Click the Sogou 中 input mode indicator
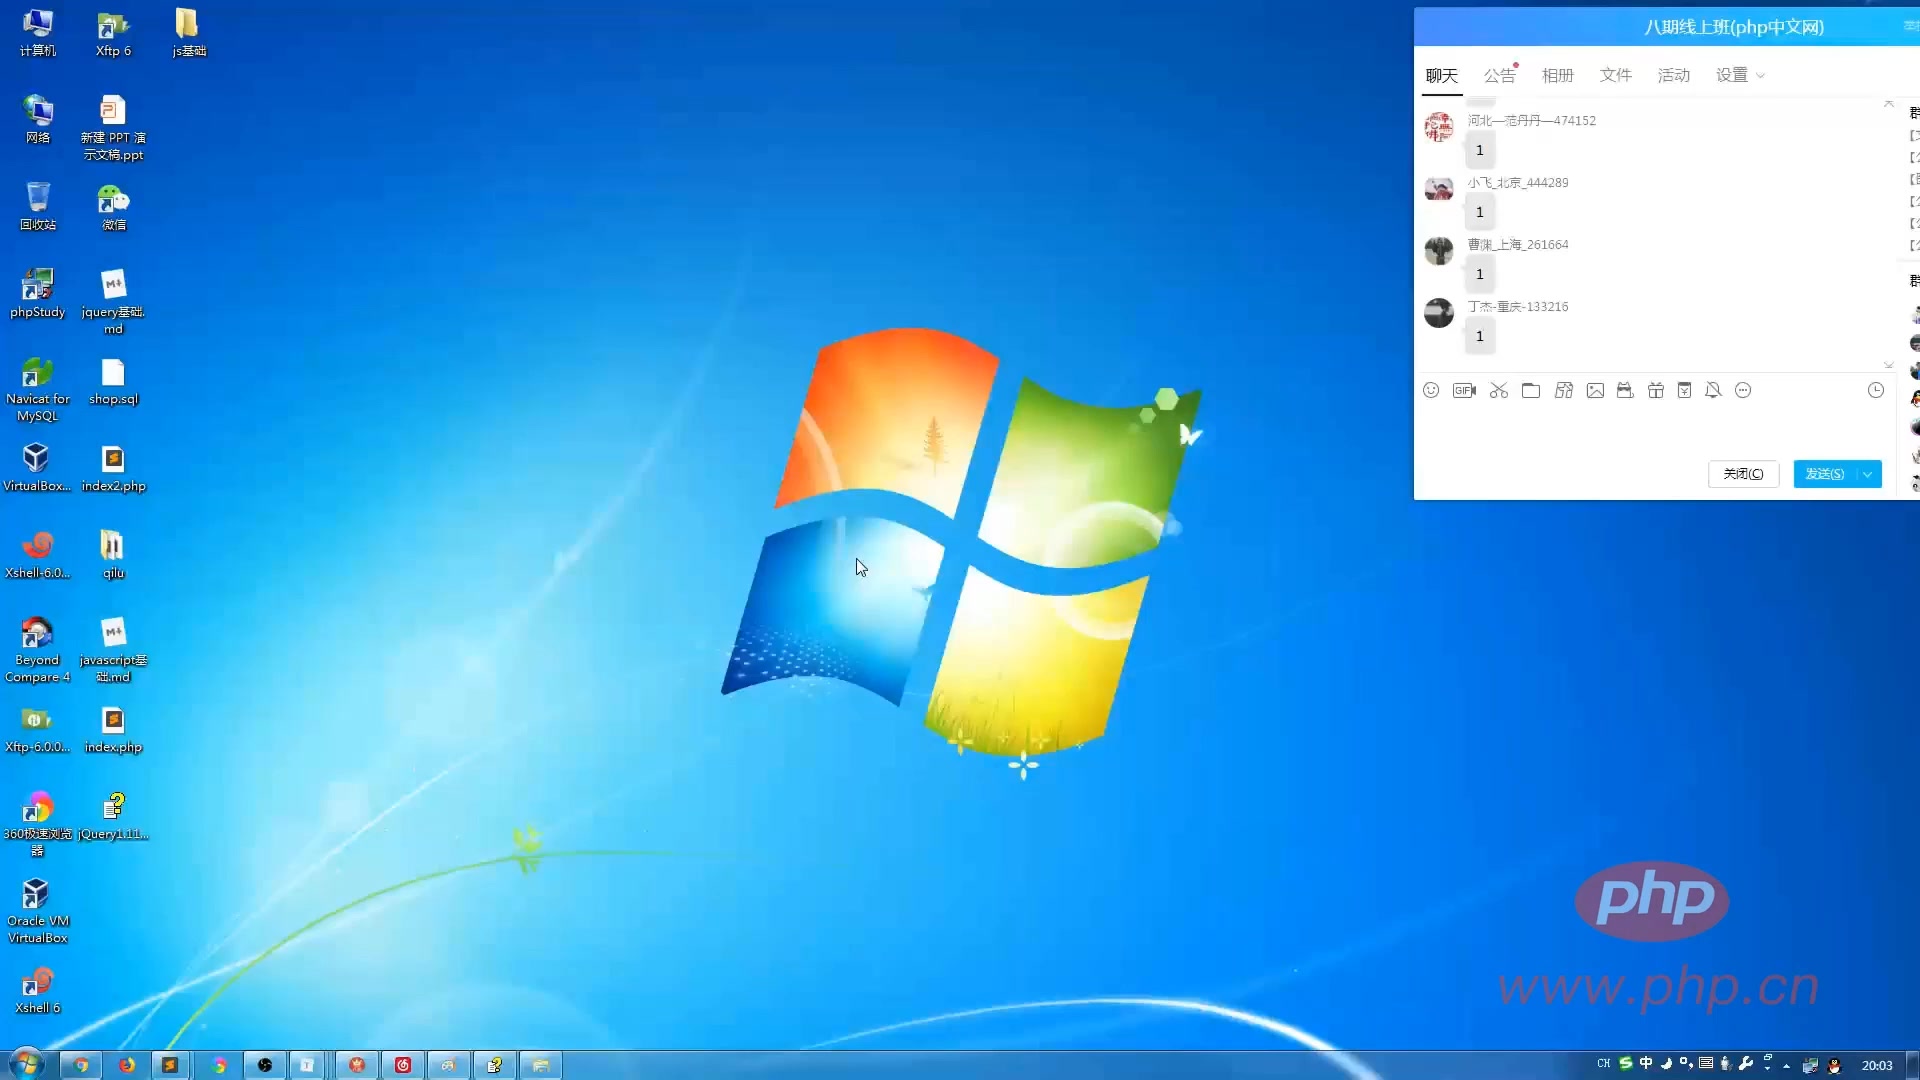Image resolution: width=1920 pixels, height=1080 pixels. pyautogui.click(x=1646, y=1063)
